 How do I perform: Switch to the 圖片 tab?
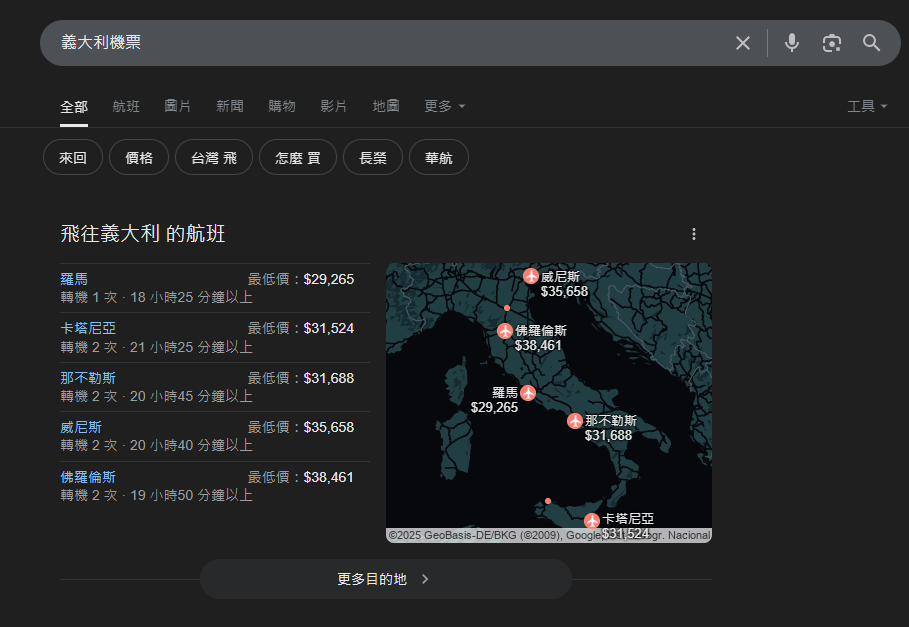click(177, 107)
